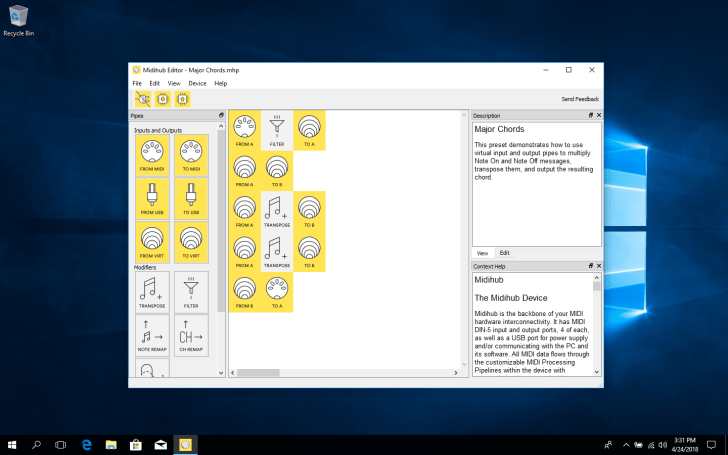Pick the NOTE REMAP modifier

152,336
